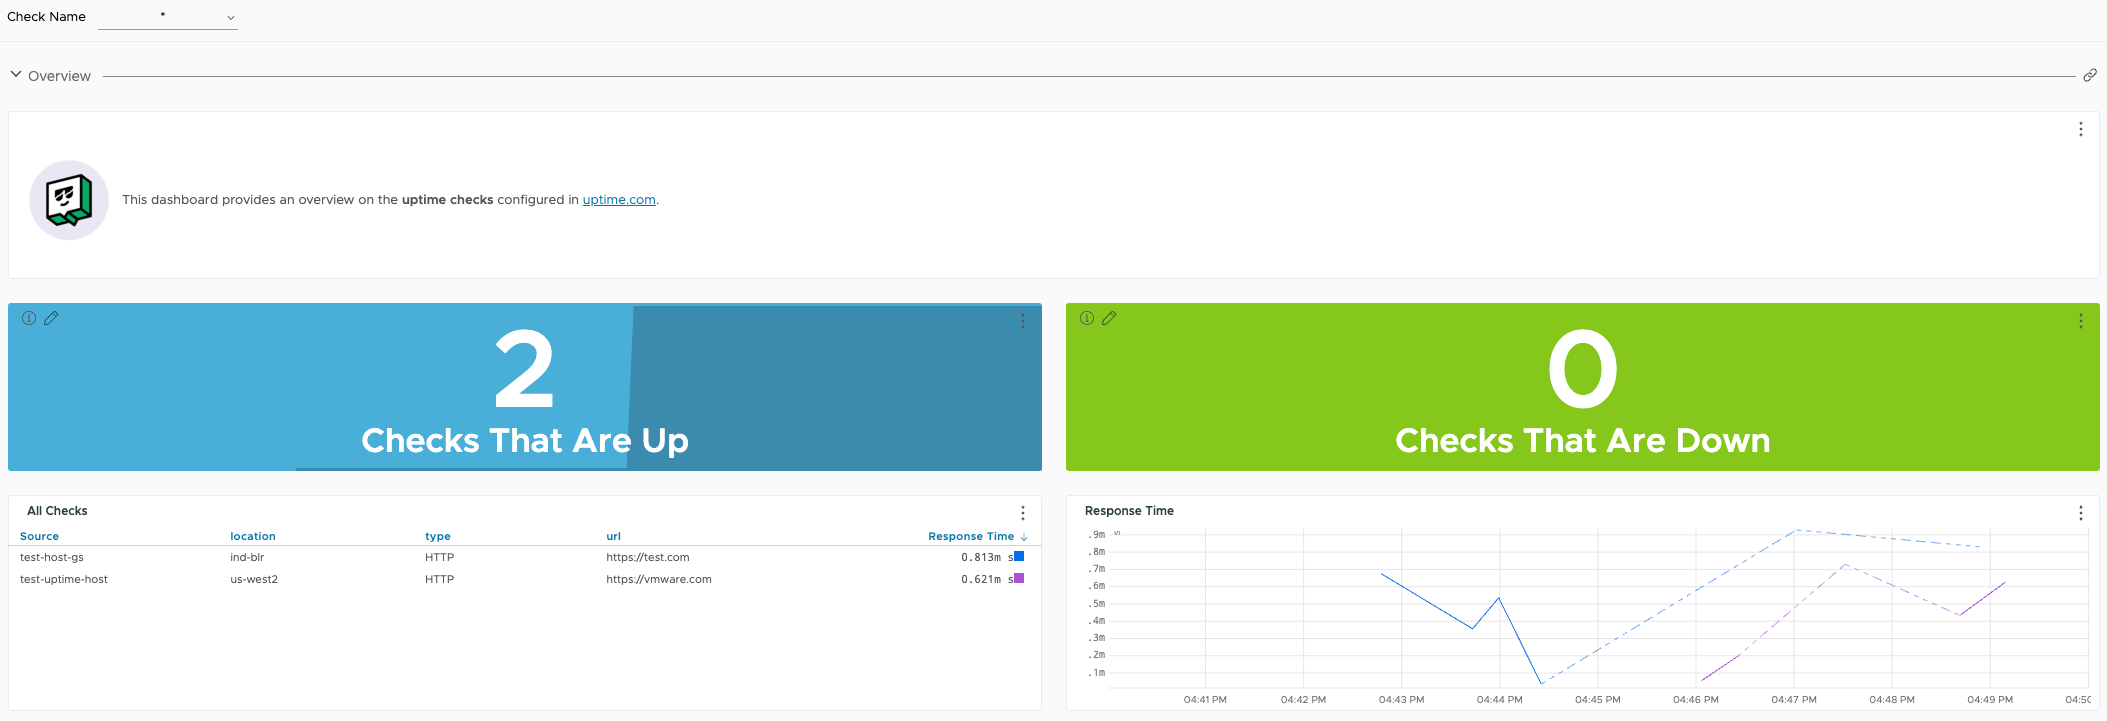Show info for Checks That Are Up
Viewport: 2107px width, 721px height.
click(29, 318)
